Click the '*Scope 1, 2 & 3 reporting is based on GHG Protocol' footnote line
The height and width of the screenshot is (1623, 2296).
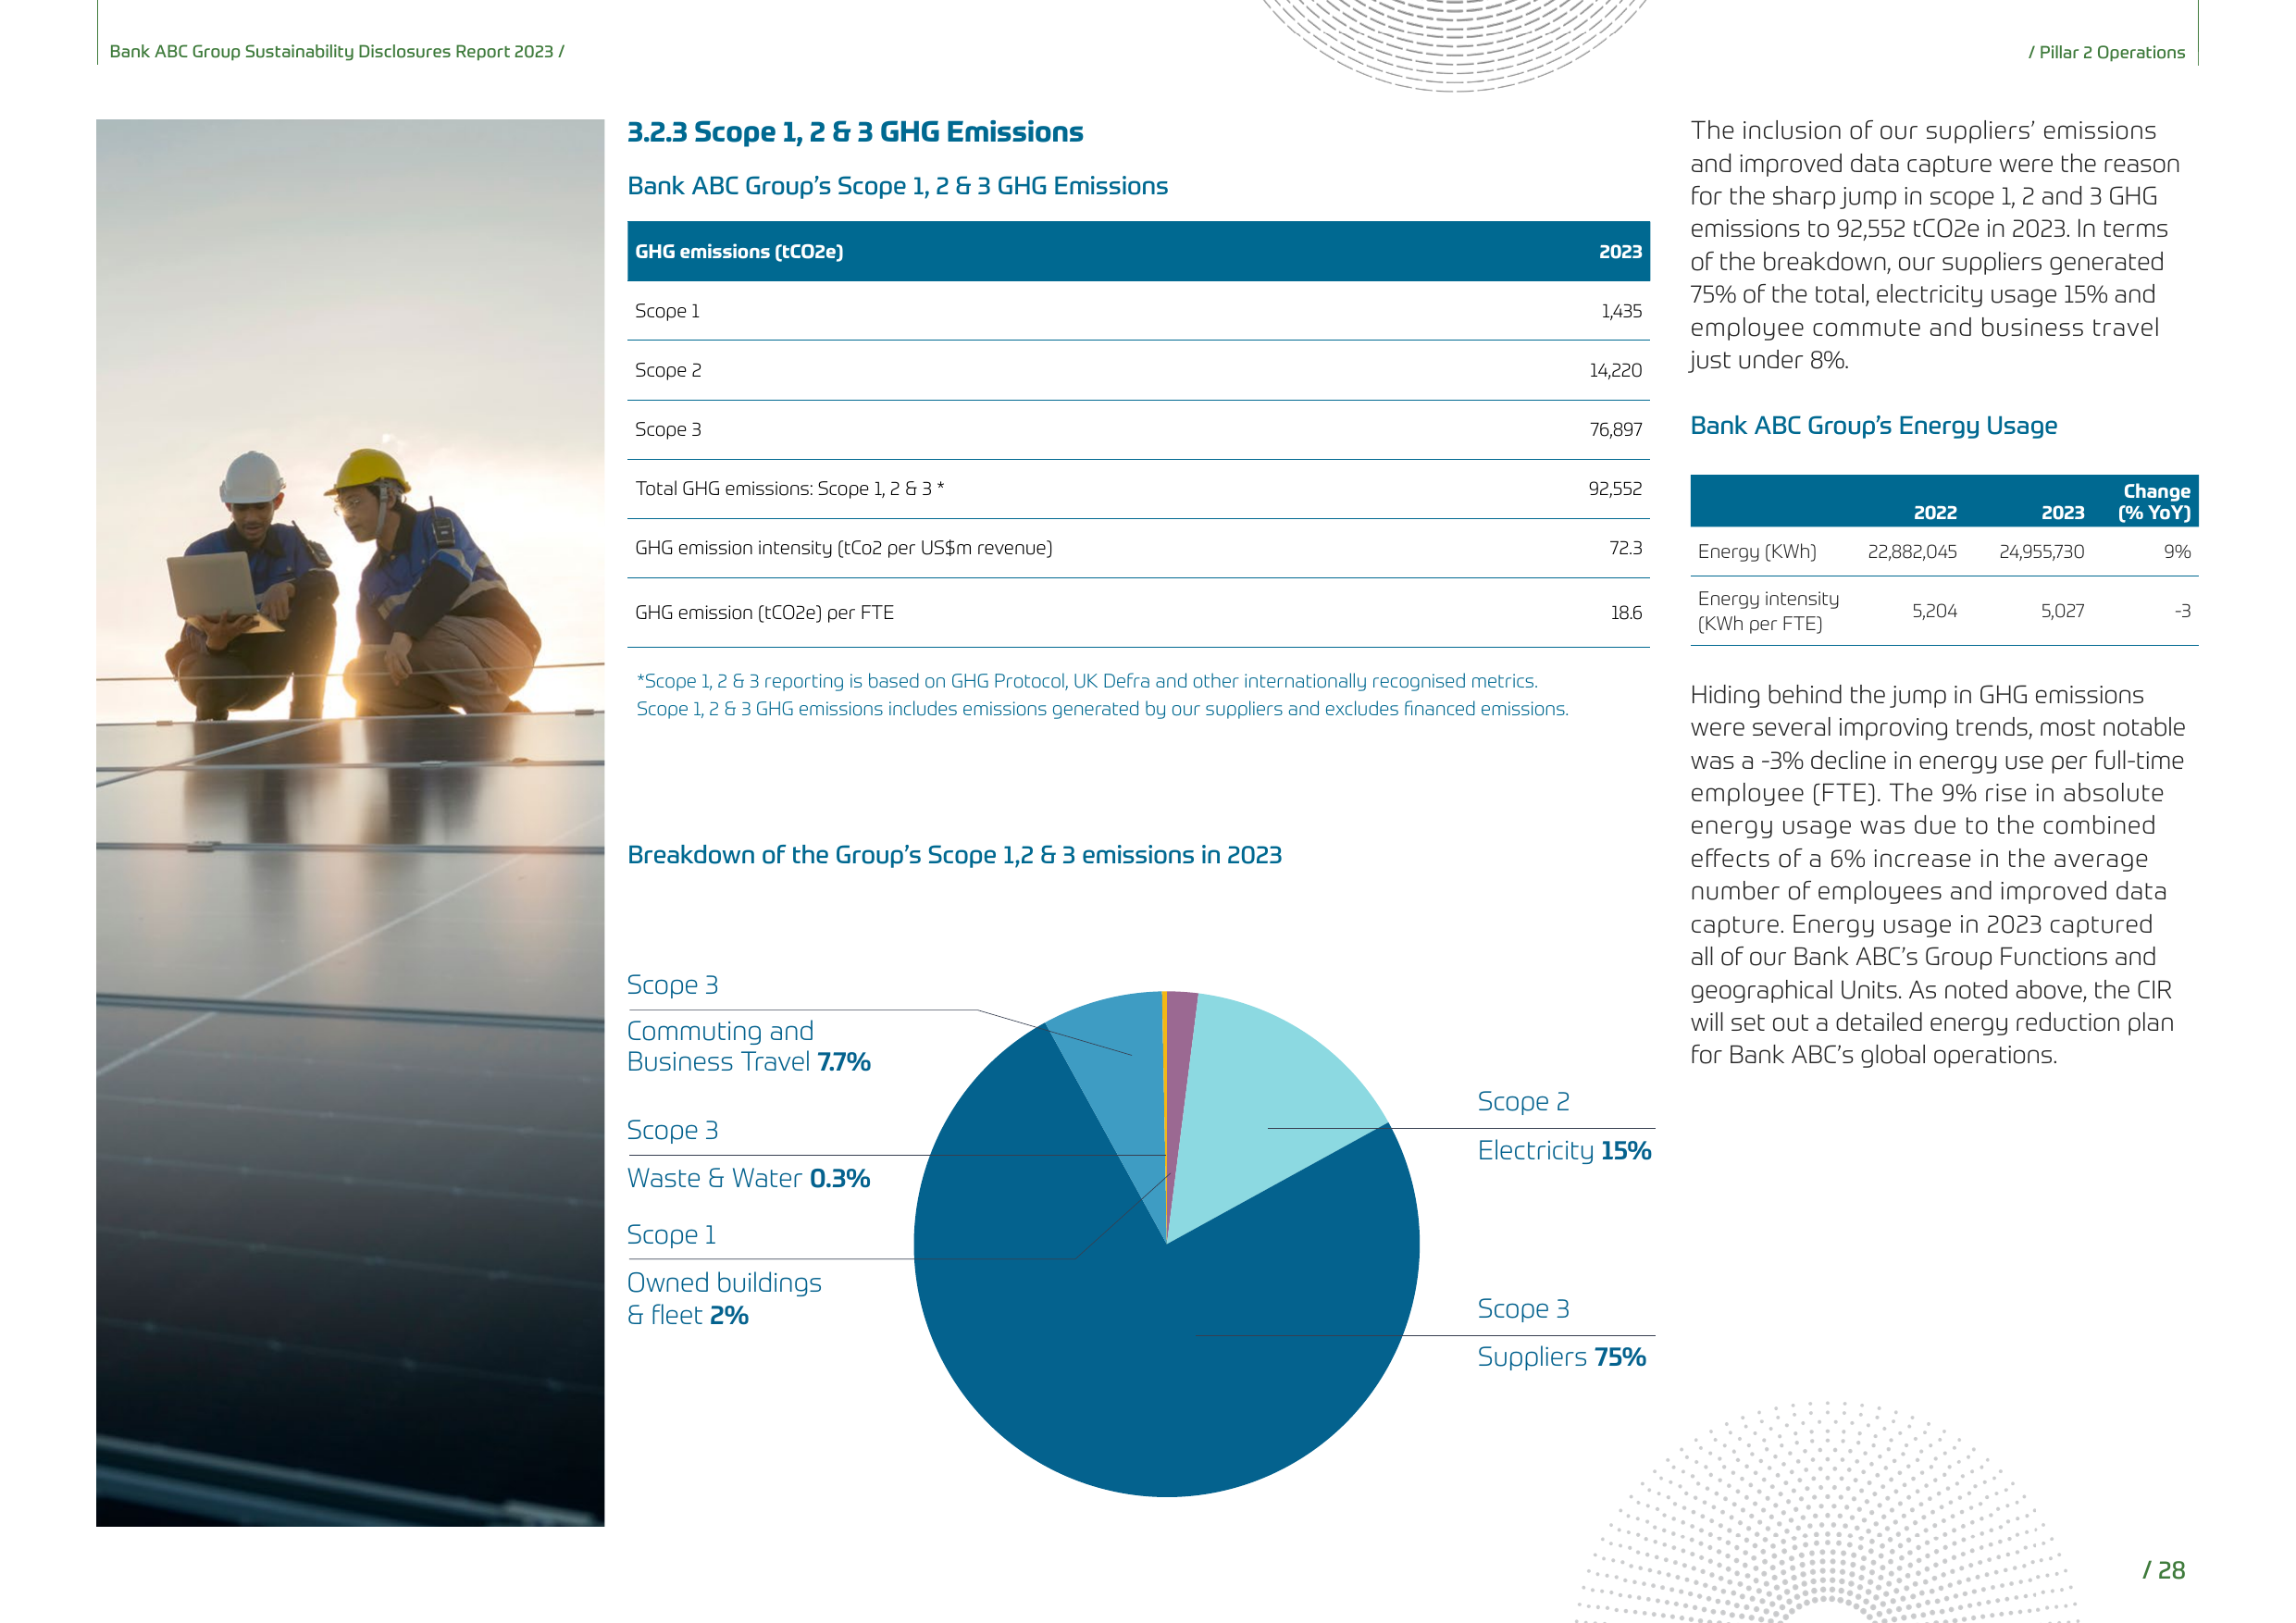(1087, 681)
